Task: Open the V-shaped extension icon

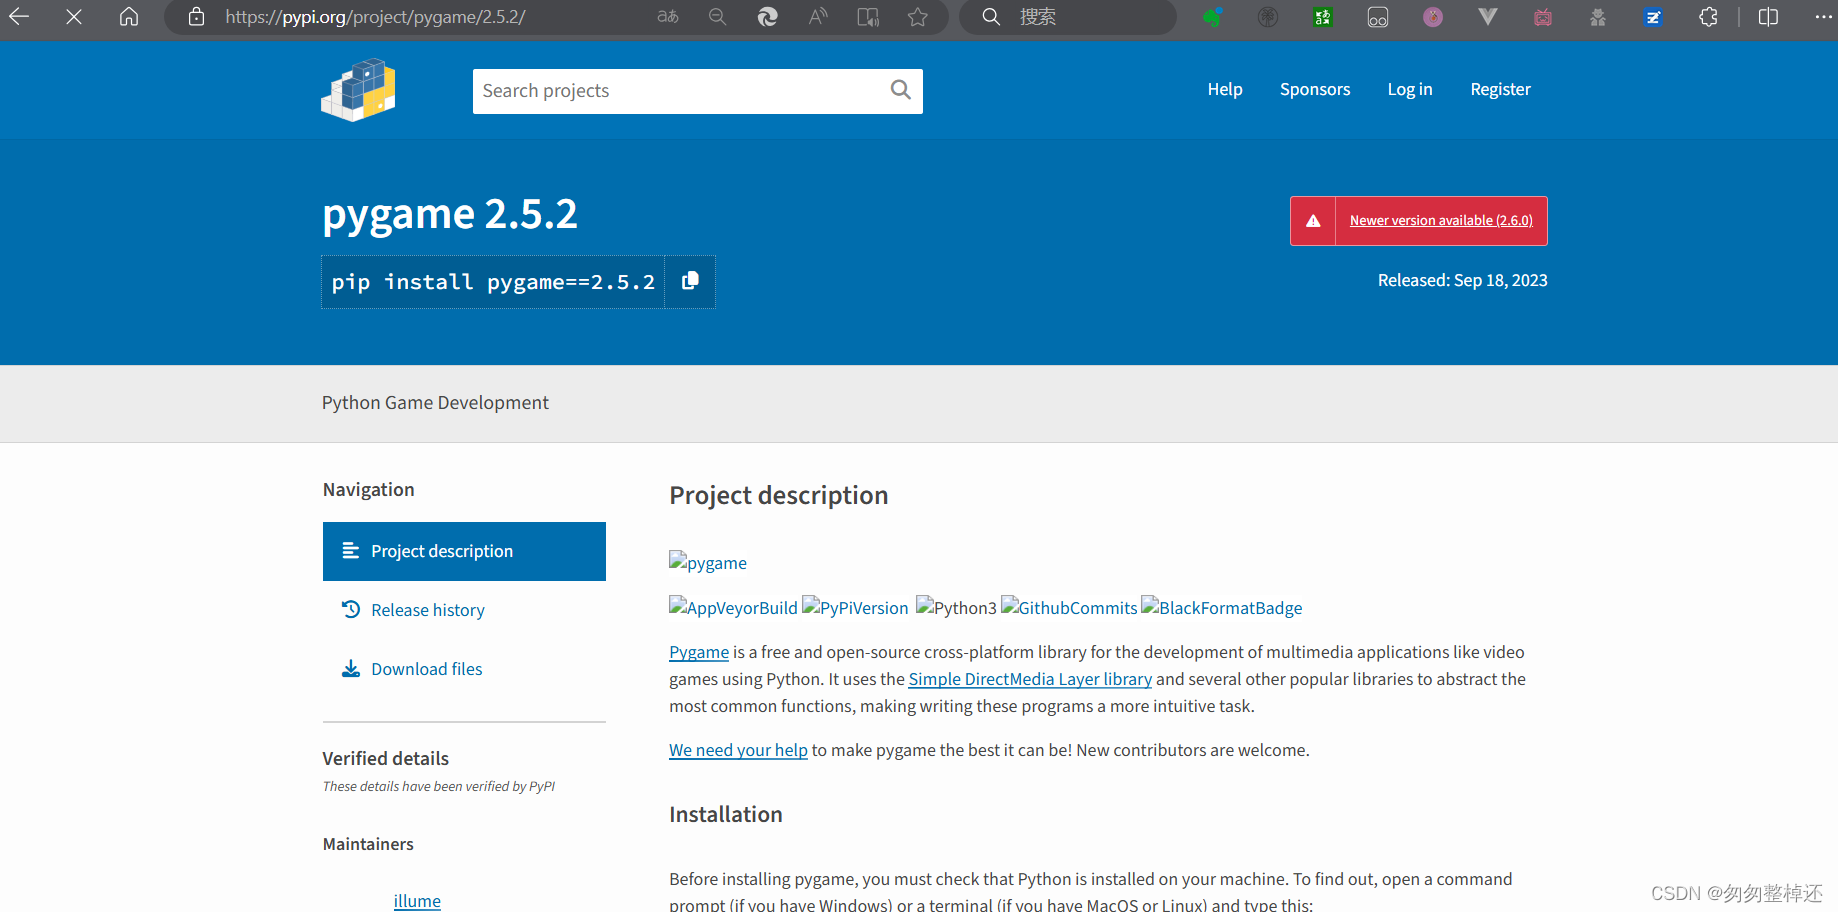Action: (1488, 17)
